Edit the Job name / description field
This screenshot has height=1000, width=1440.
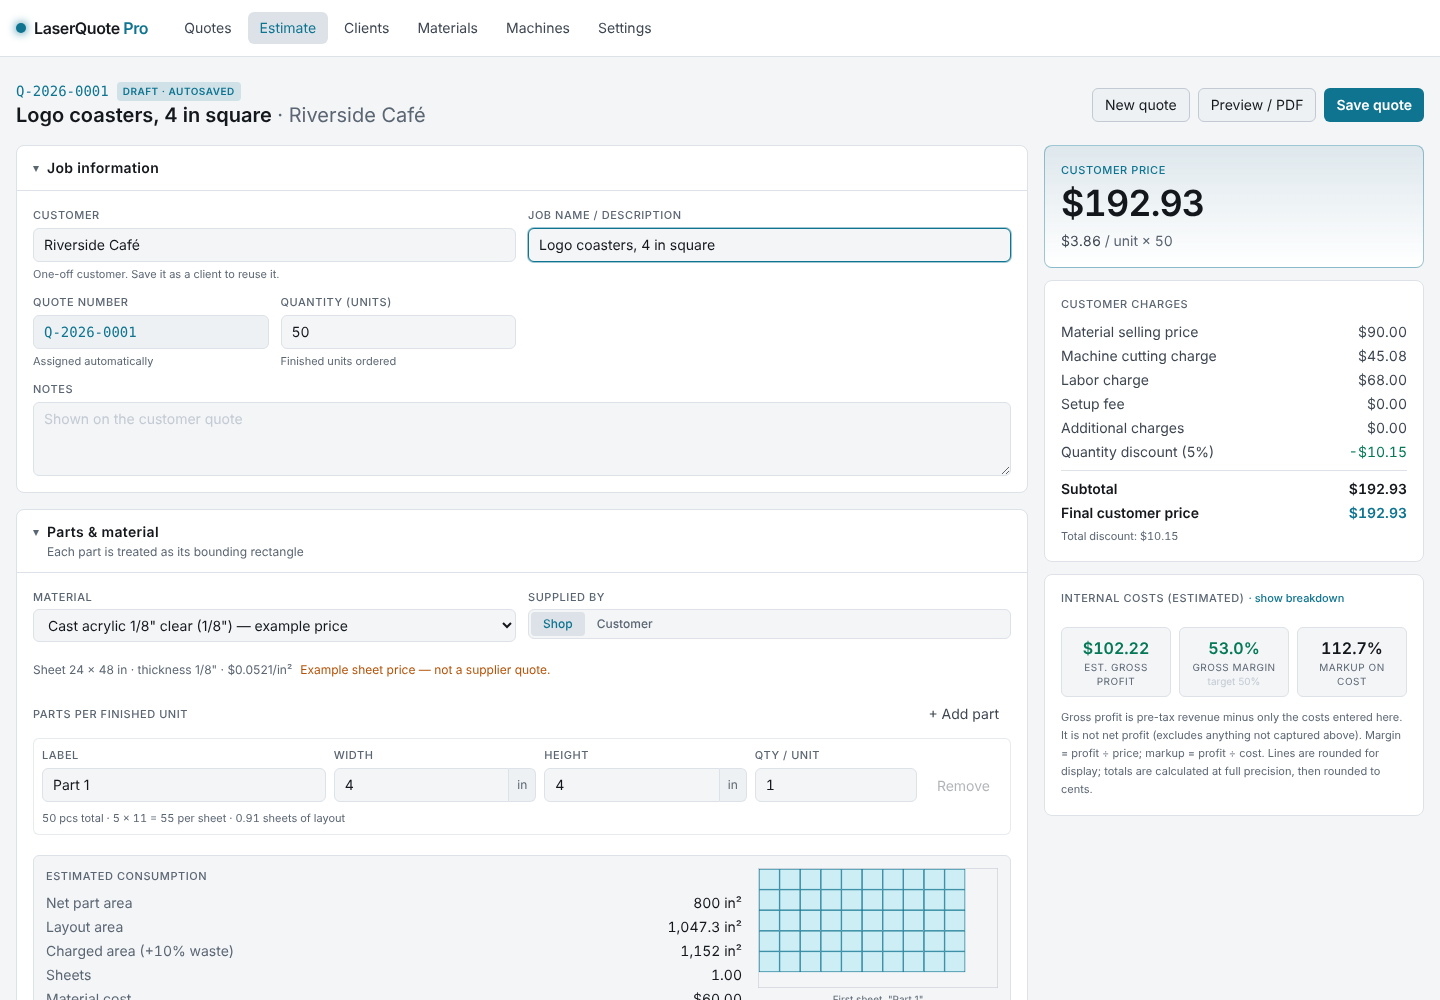769,245
